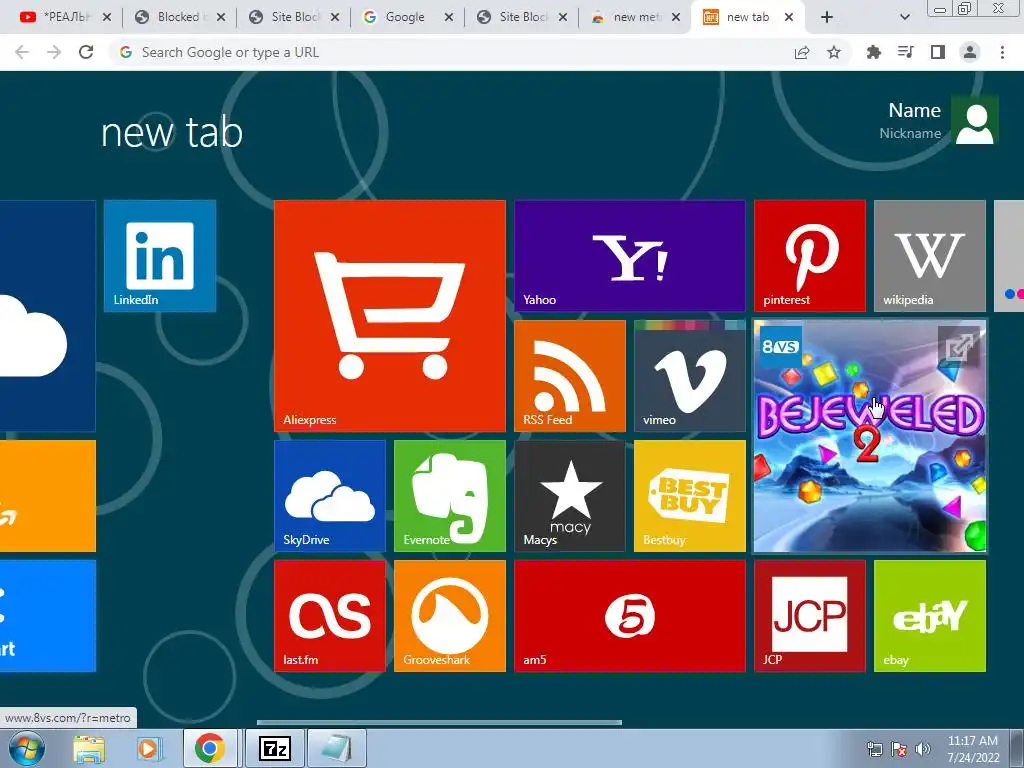The image size is (1024, 768).
Task: Reload the page with the refresh button
Action: pyautogui.click(x=86, y=52)
